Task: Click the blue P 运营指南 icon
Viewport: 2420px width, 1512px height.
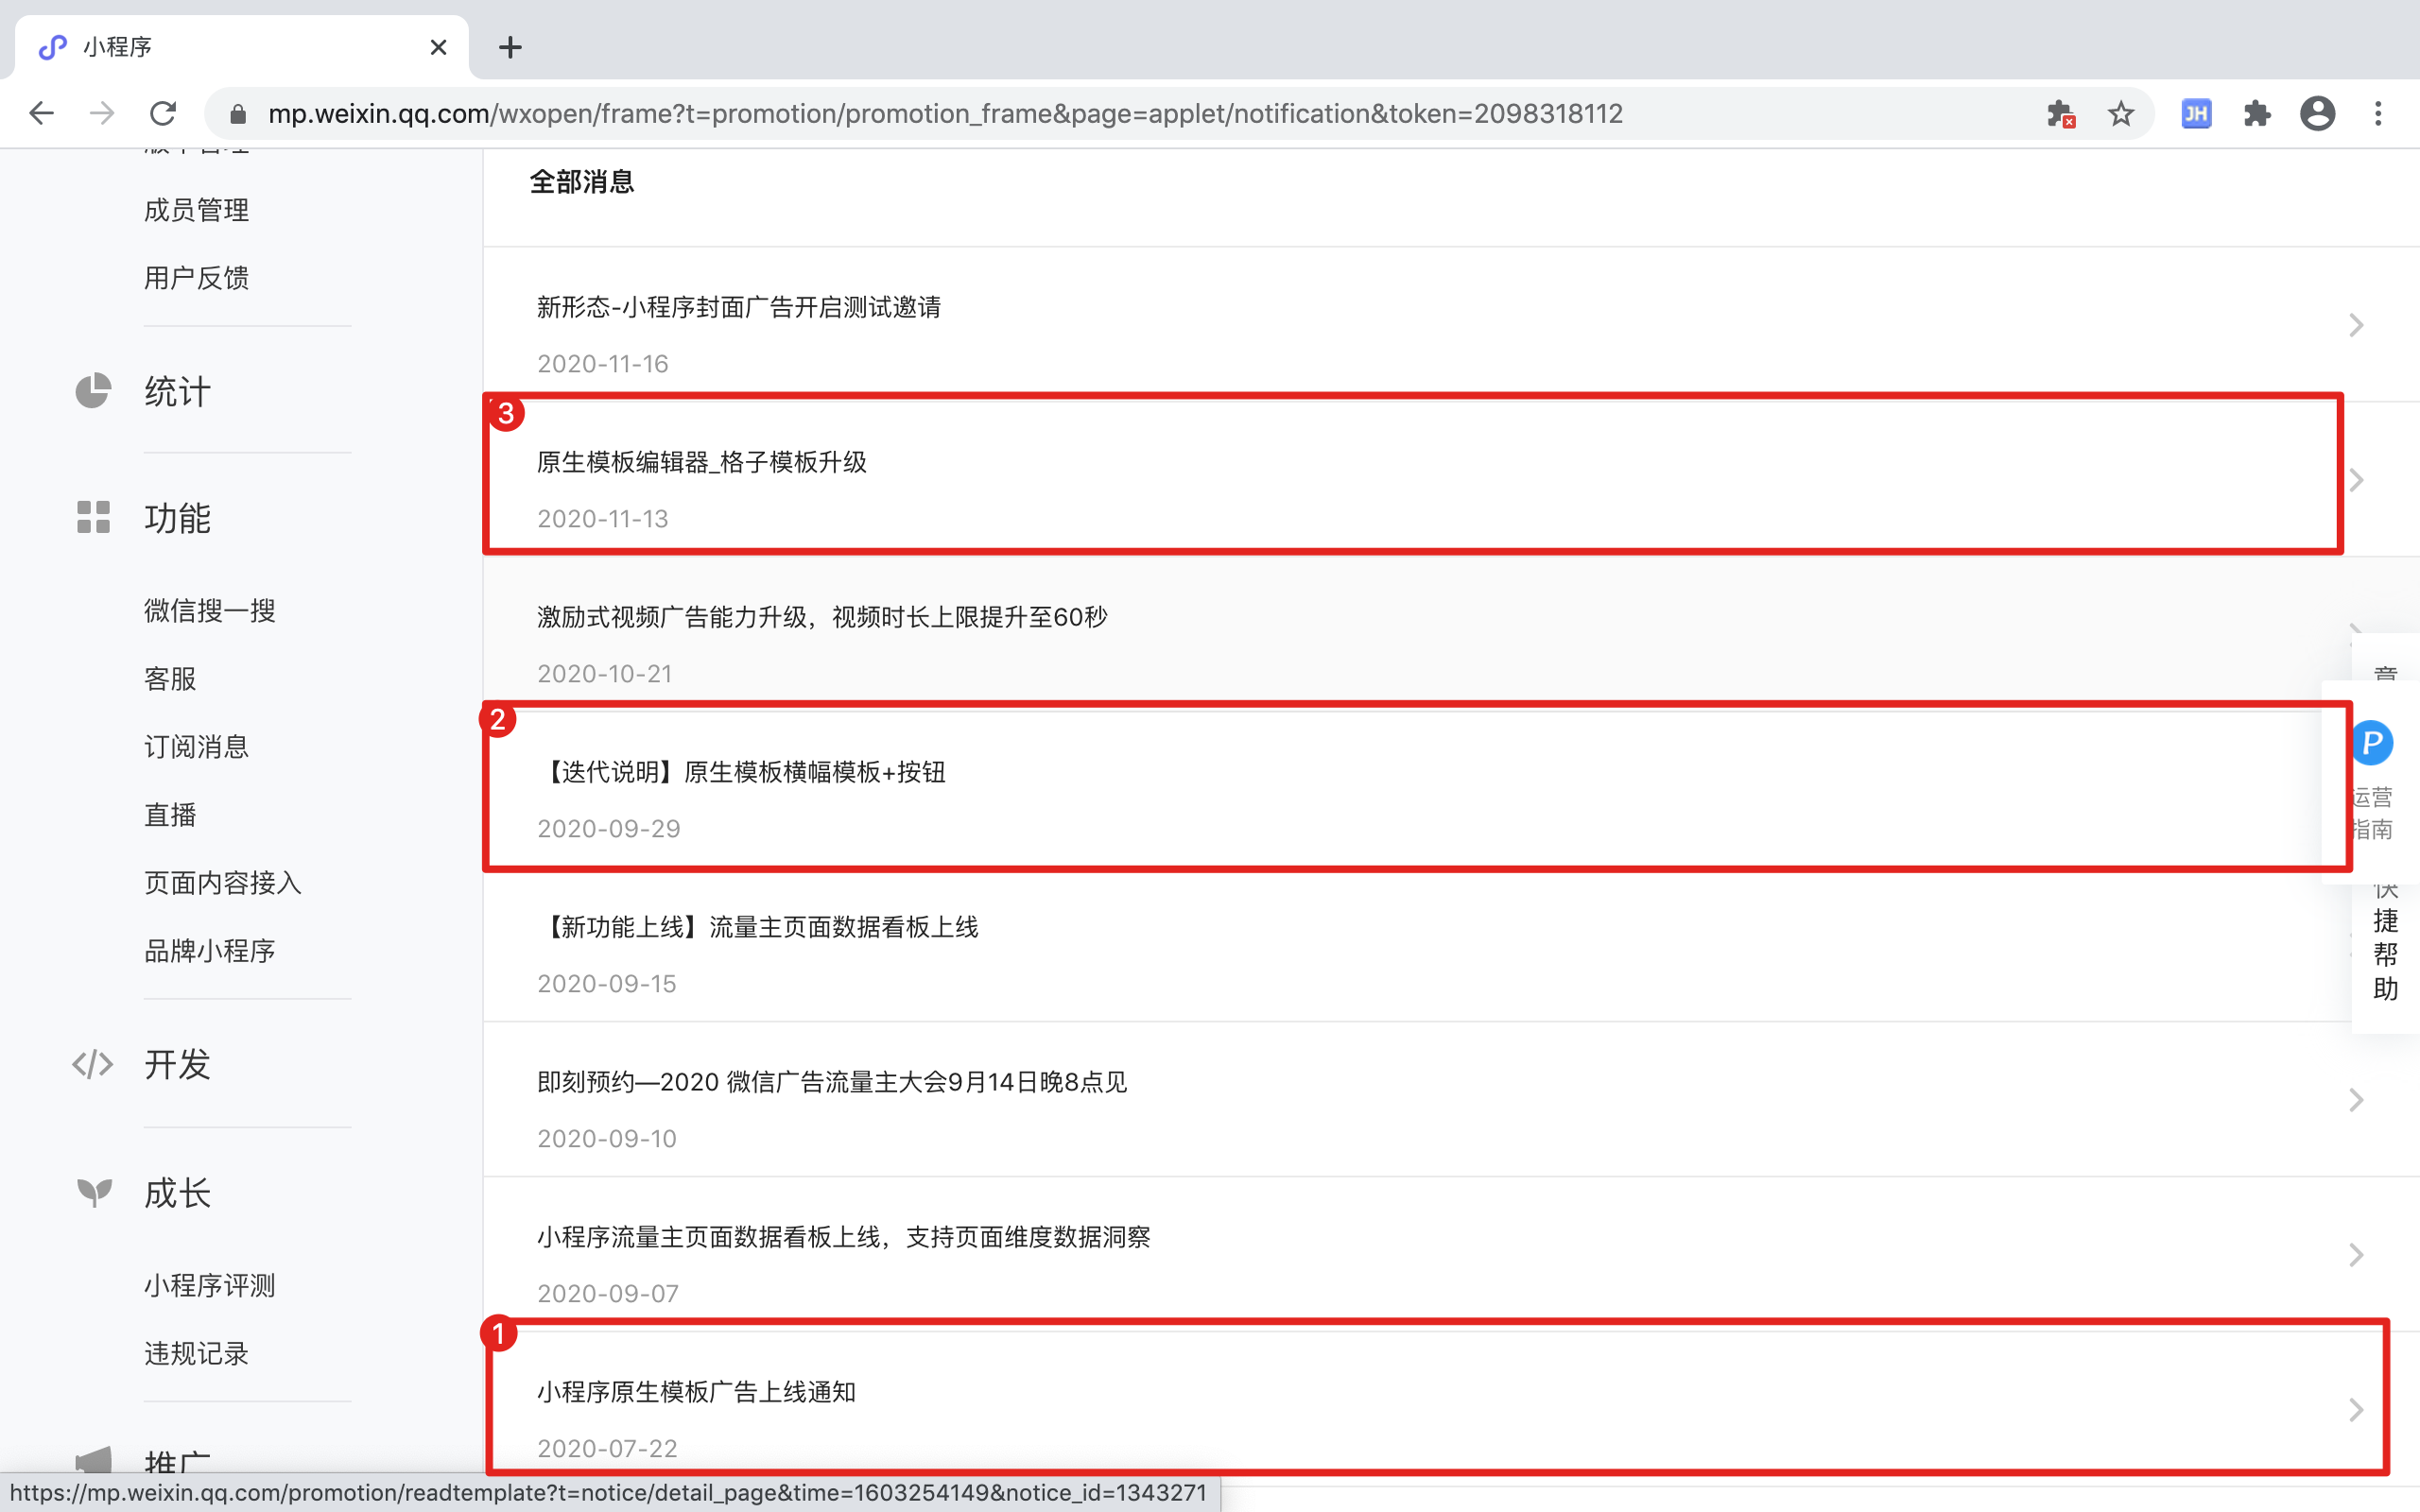Action: coord(2371,743)
